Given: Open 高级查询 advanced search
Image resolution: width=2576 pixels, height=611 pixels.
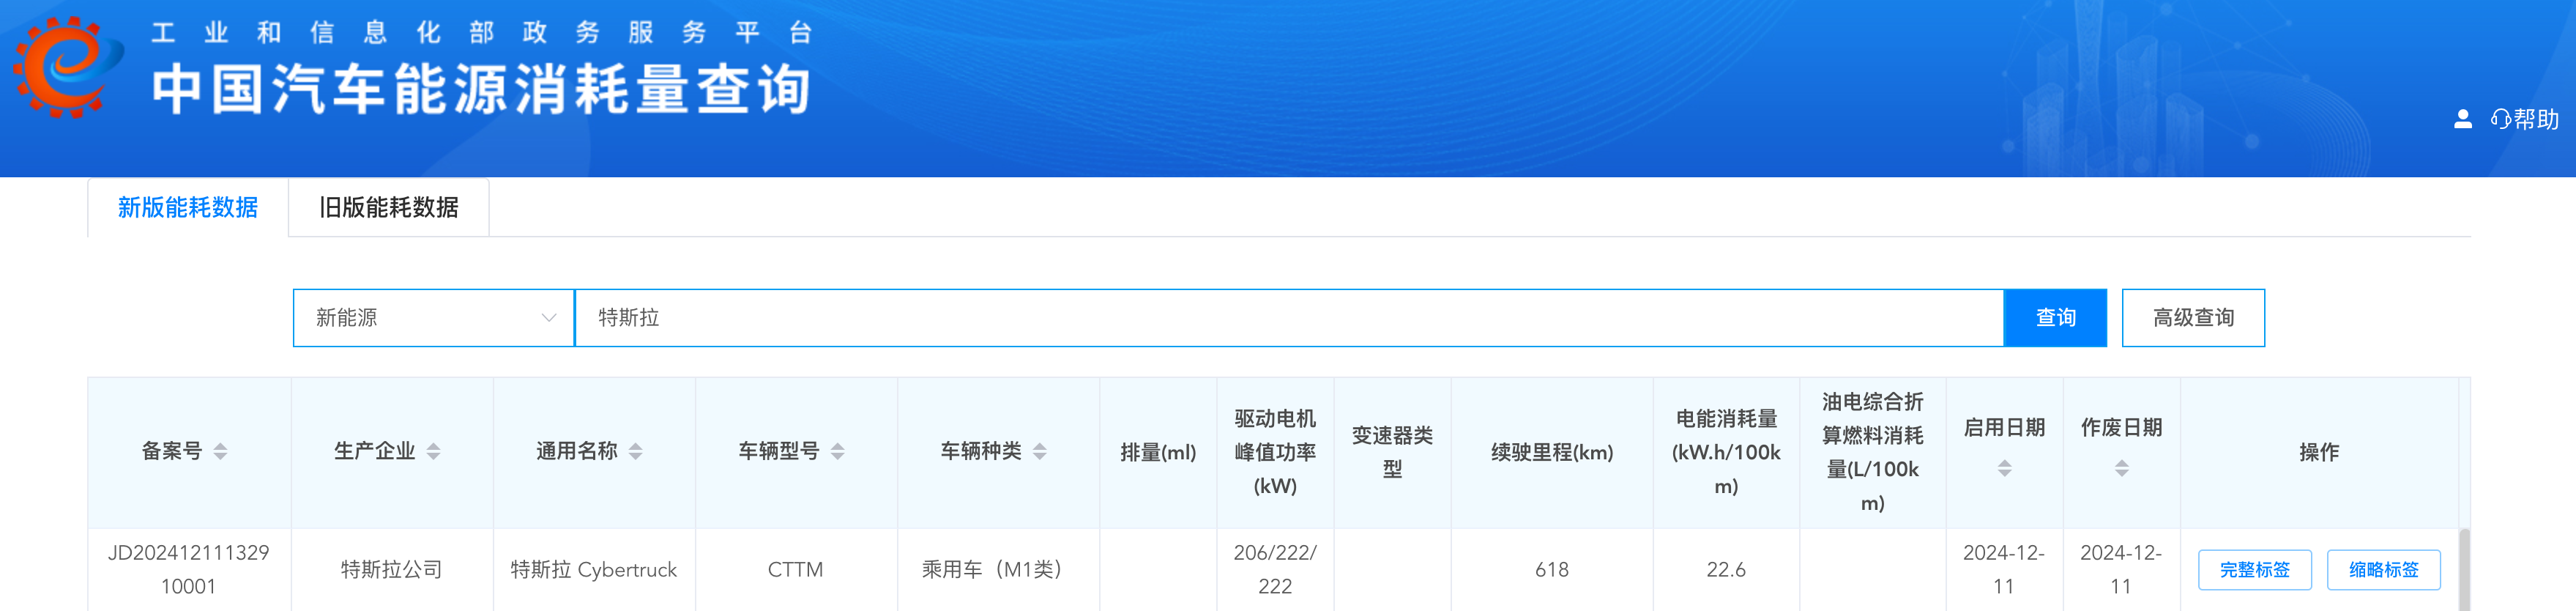Looking at the screenshot, I should (2192, 318).
